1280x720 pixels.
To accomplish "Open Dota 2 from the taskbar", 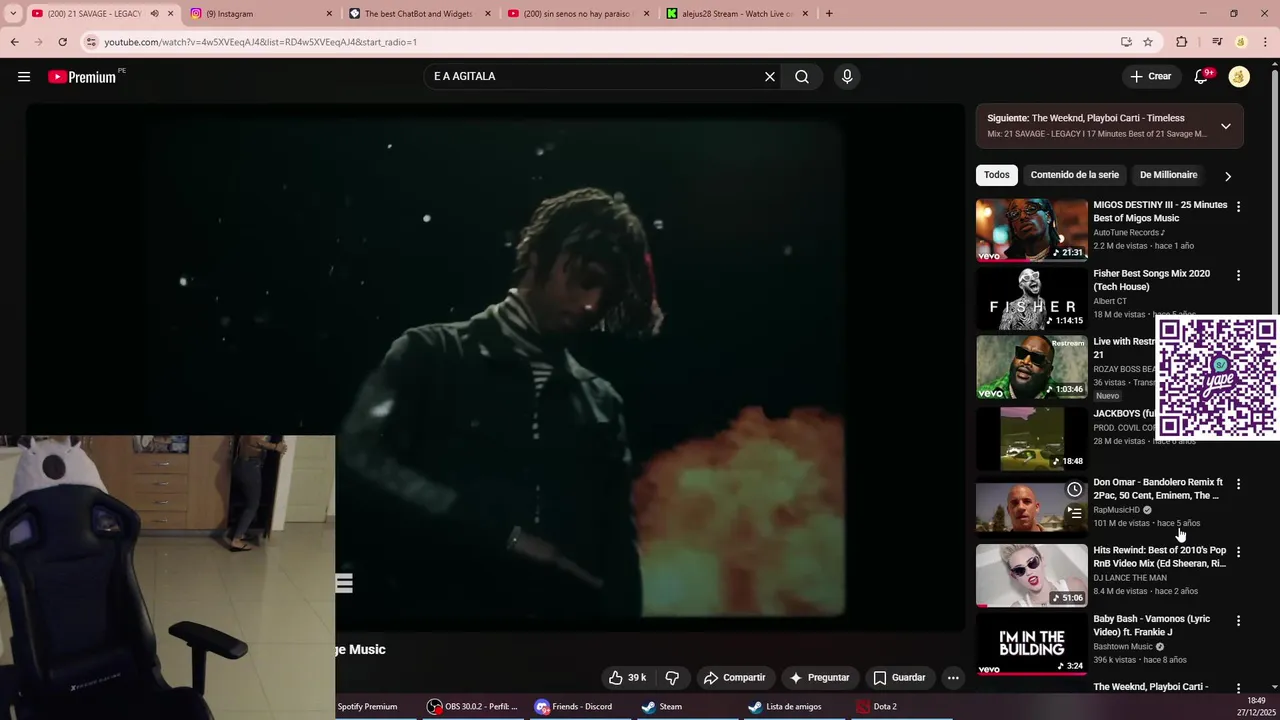I will [877, 706].
